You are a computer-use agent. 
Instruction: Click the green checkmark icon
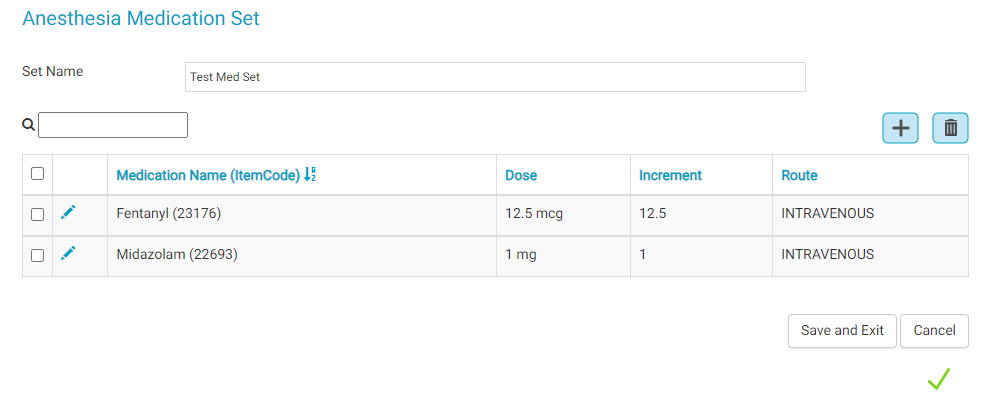(x=938, y=379)
